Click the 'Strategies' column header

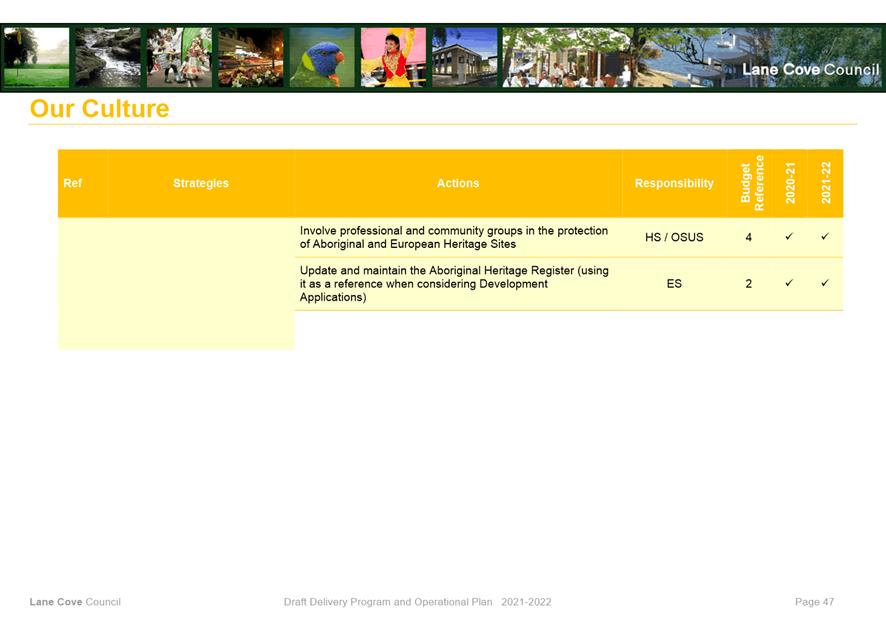(x=201, y=183)
